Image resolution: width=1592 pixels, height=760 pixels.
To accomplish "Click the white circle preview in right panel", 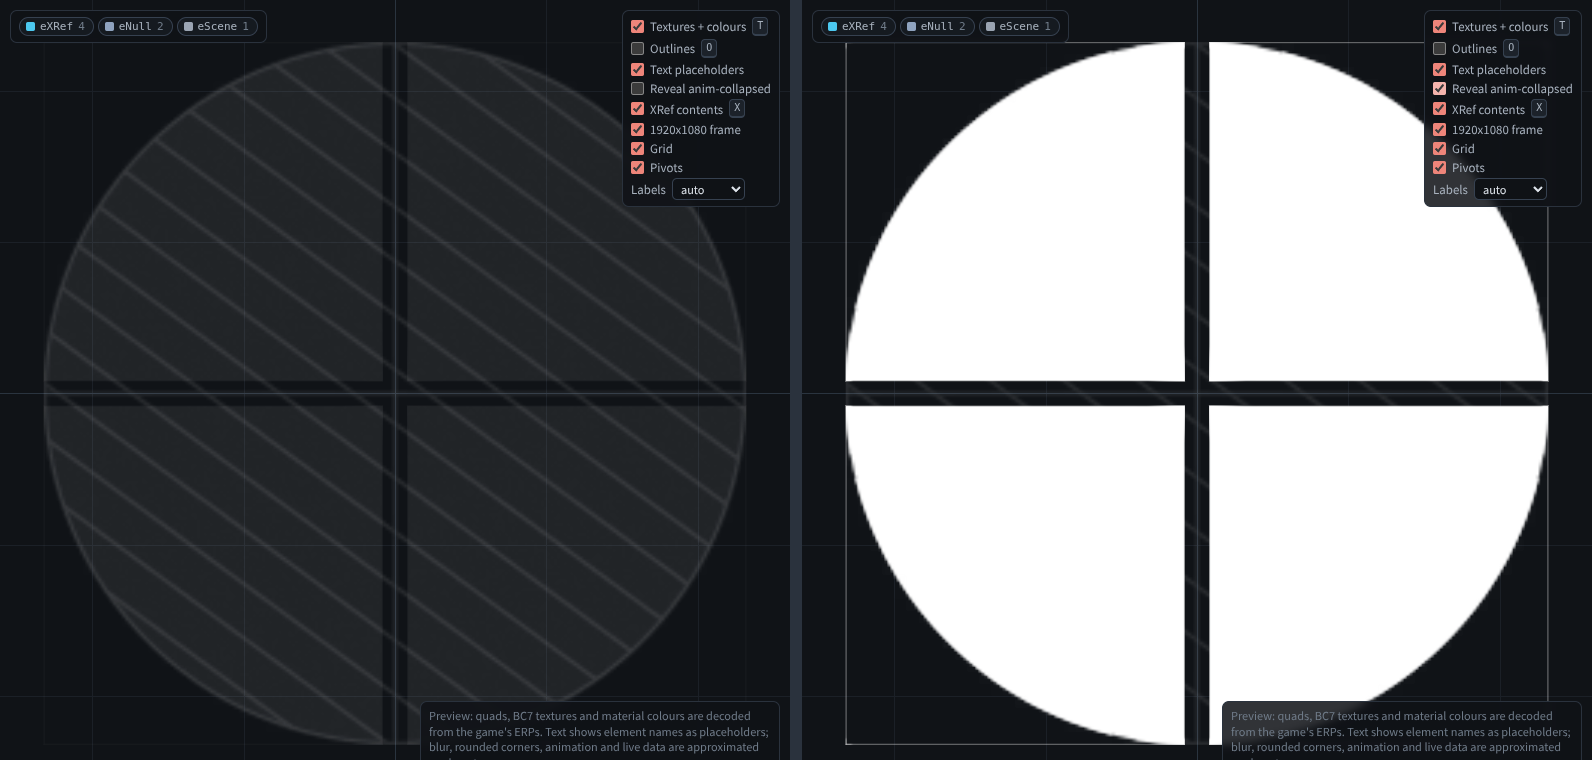I will [x=1197, y=393].
